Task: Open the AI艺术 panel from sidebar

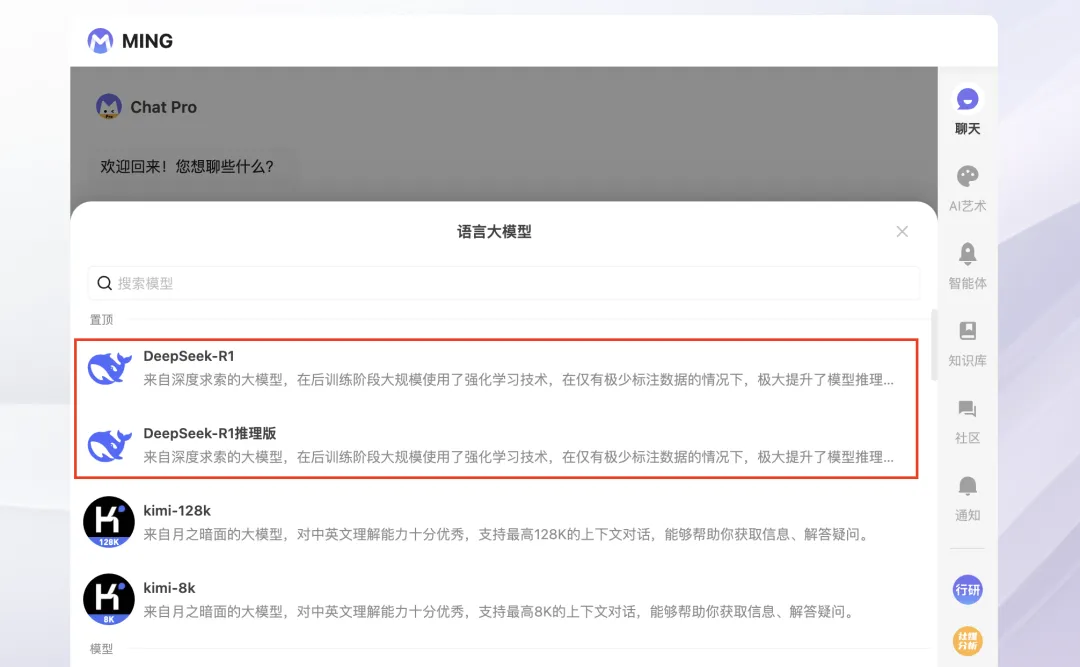Action: [966, 184]
